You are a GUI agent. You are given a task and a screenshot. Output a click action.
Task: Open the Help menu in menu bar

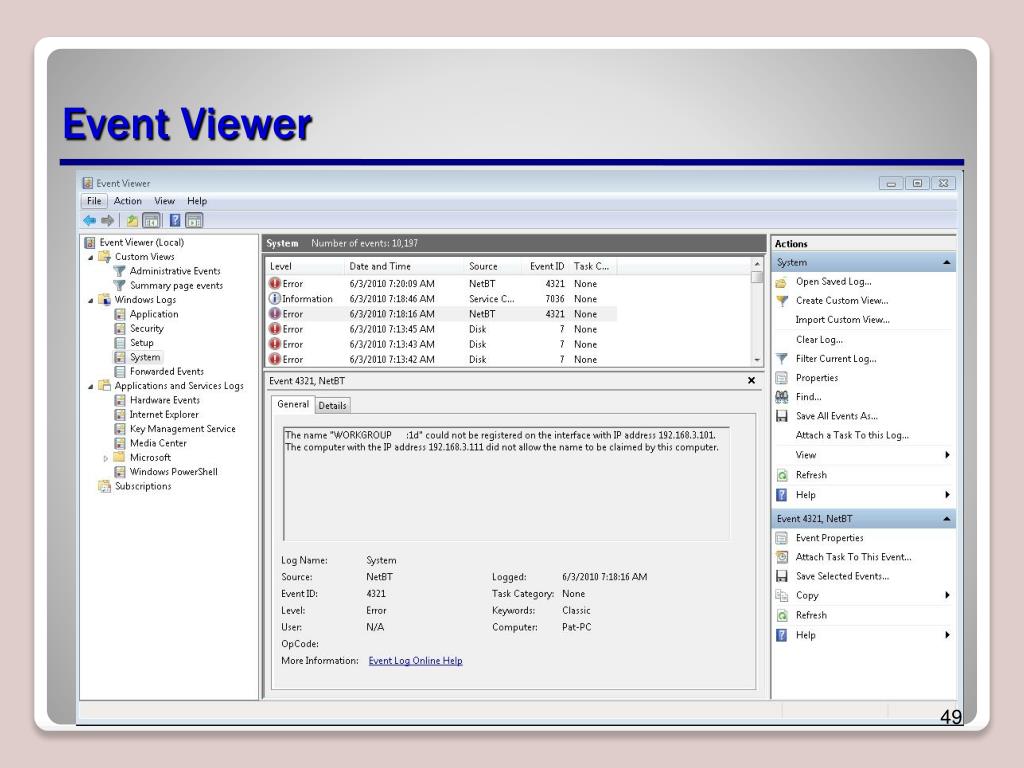(x=197, y=201)
